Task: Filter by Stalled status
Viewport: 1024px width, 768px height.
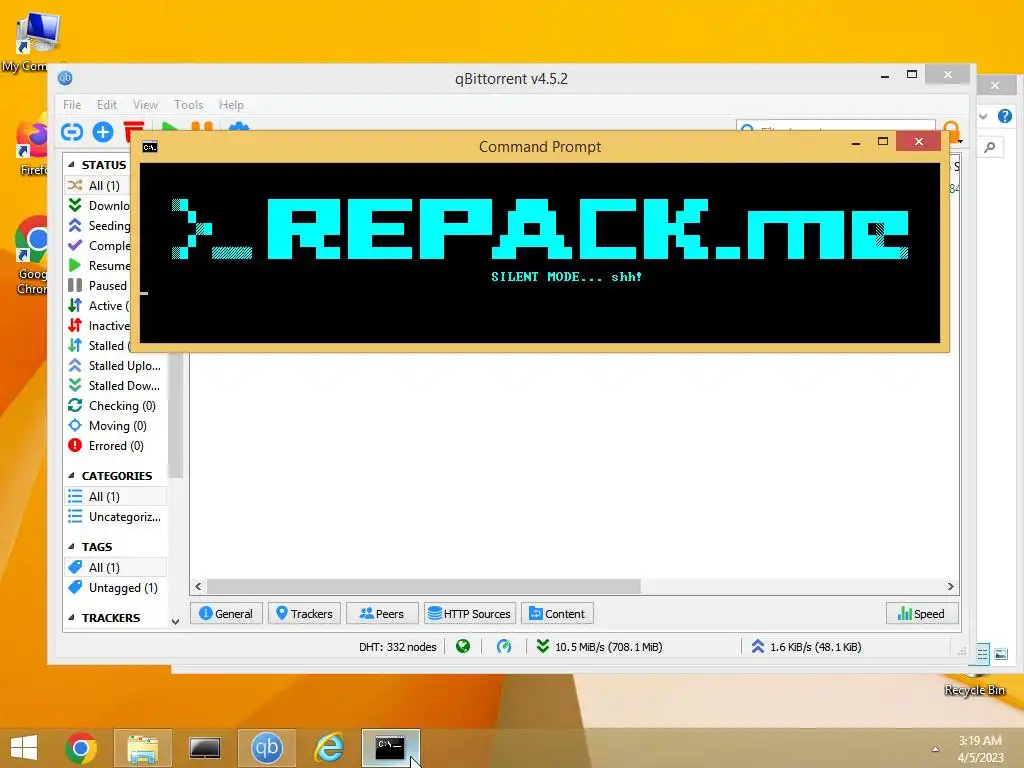Action: click(x=98, y=345)
